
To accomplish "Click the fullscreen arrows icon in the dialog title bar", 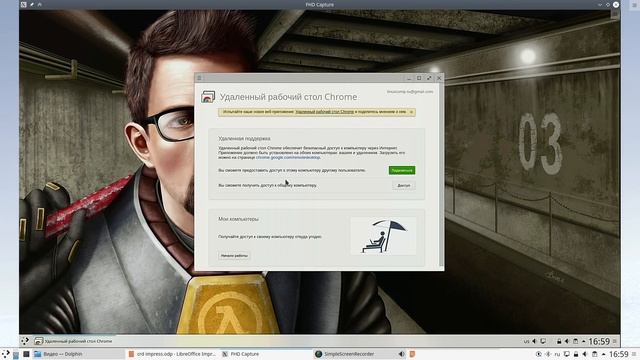I will pos(429,78).
